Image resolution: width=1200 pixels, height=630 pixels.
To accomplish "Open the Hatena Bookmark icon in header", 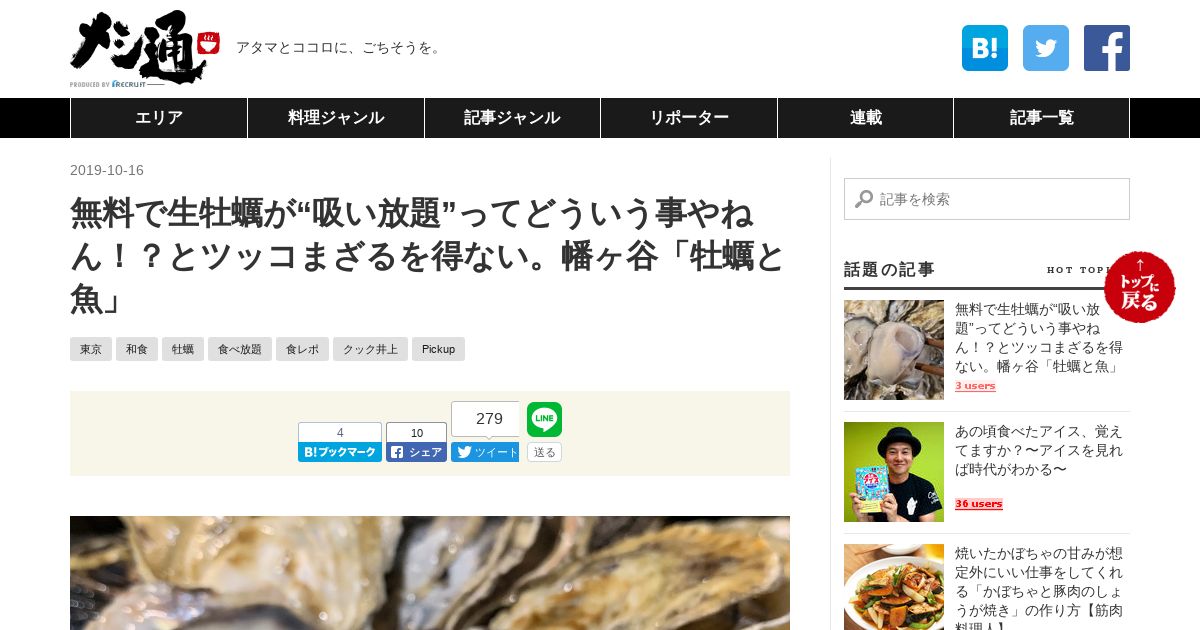I will coord(984,48).
